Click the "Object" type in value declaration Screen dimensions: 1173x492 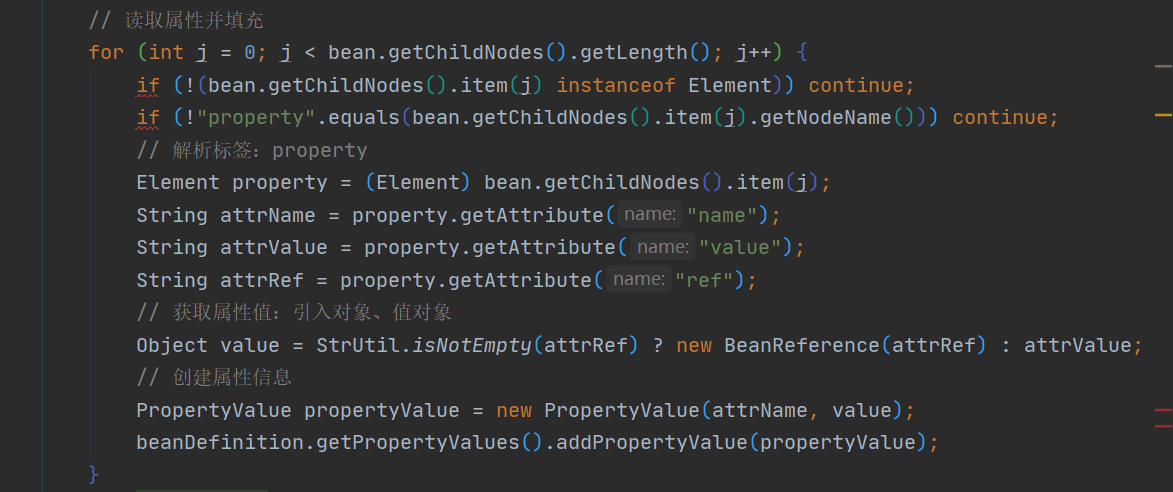pyautogui.click(x=172, y=345)
